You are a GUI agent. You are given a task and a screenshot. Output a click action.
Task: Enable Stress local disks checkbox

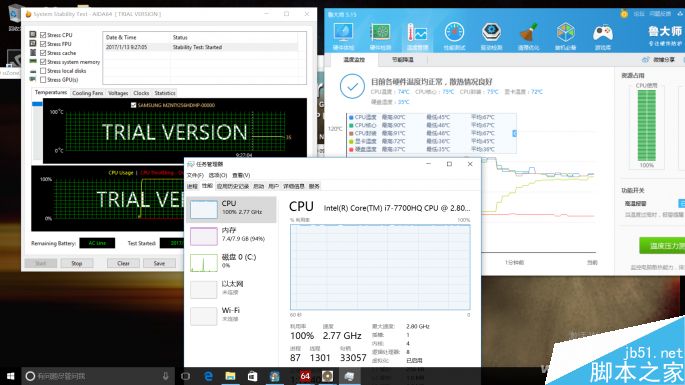(43, 71)
